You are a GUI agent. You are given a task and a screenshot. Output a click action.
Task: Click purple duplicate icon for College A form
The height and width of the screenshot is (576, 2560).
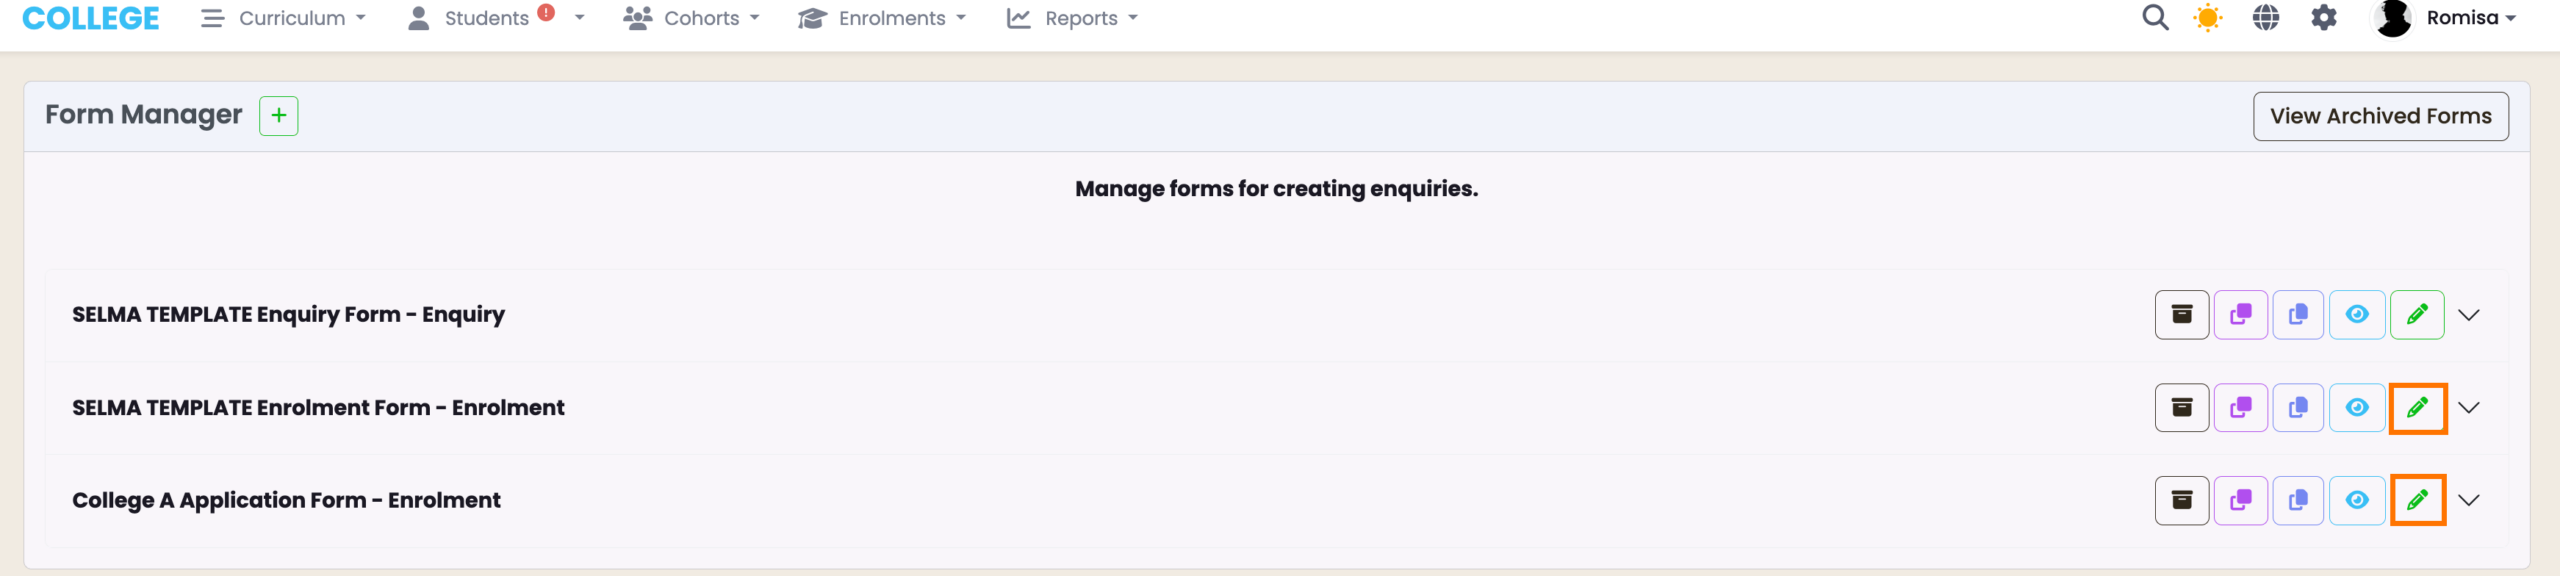point(2240,500)
